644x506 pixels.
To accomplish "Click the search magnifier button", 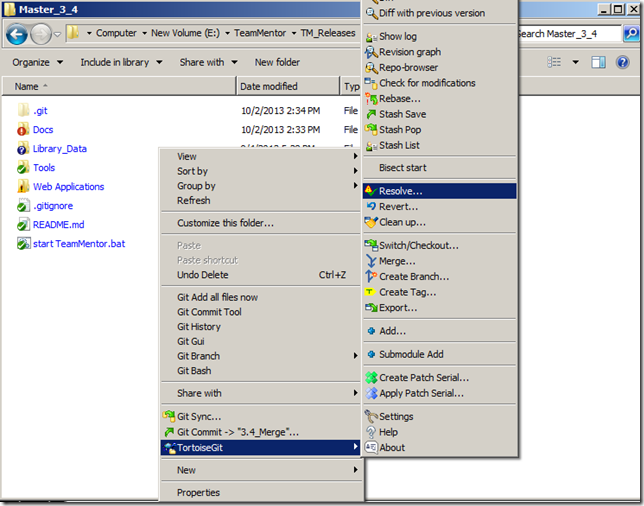I will [631, 34].
